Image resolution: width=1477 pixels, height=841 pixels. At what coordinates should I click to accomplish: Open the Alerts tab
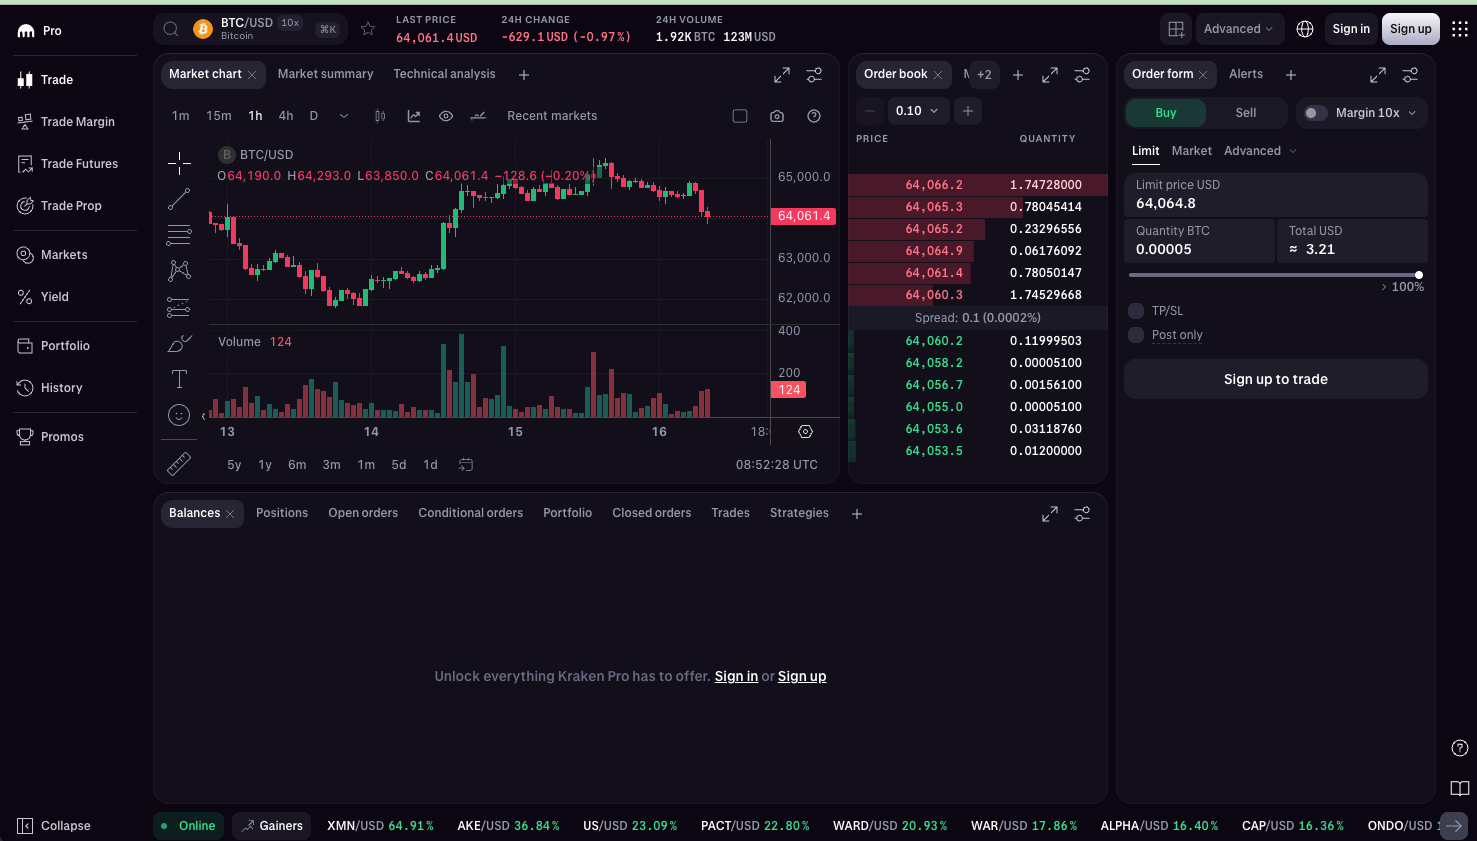pyautogui.click(x=1246, y=74)
